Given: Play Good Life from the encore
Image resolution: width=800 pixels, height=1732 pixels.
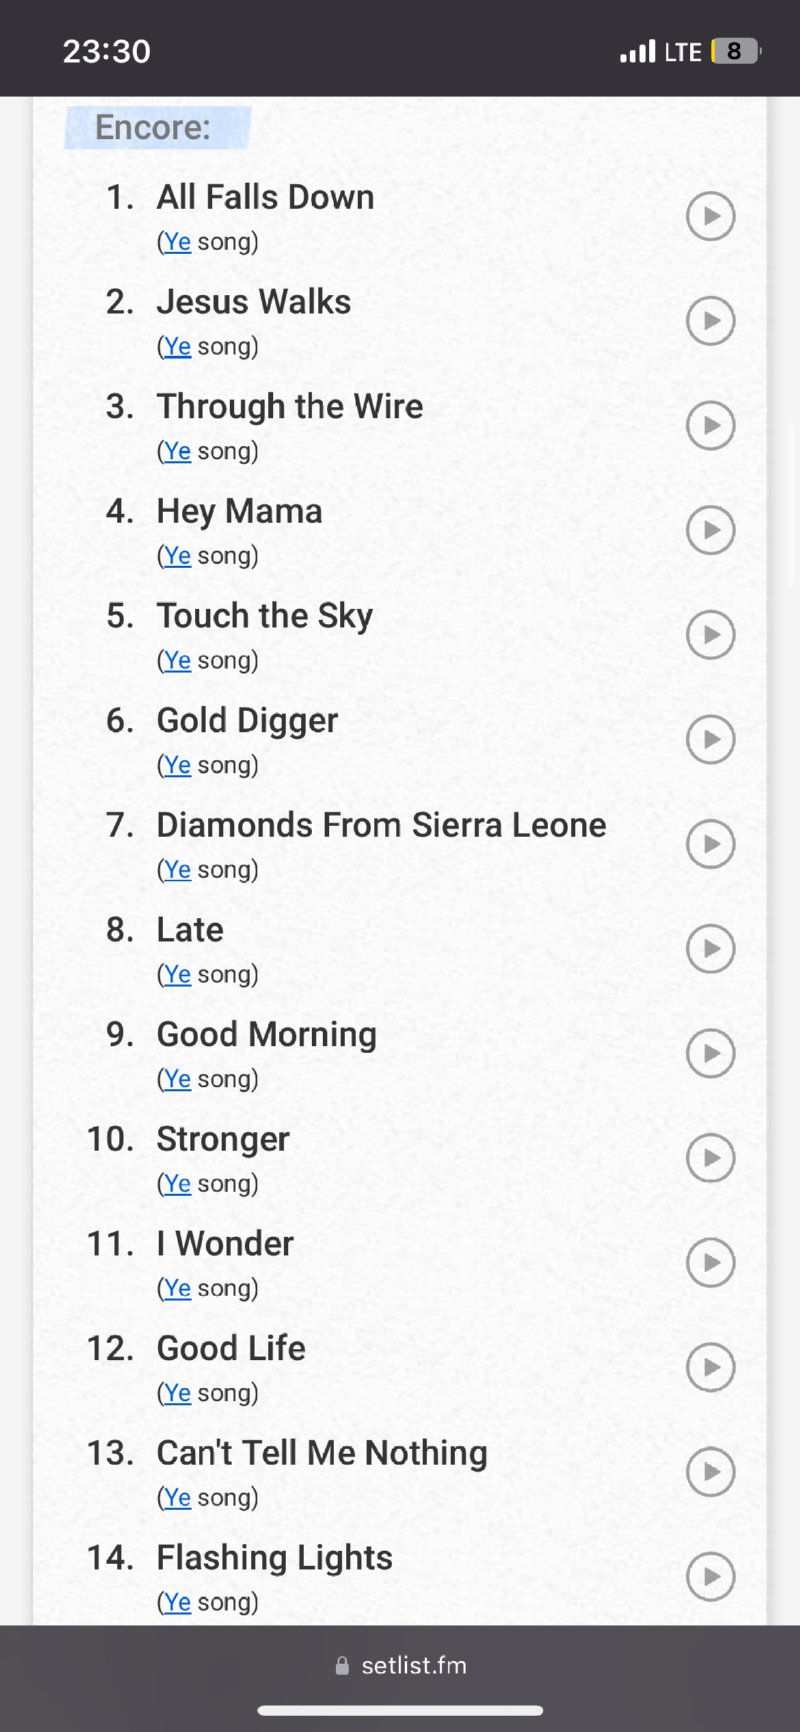Looking at the screenshot, I should [x=710, y=1367].
